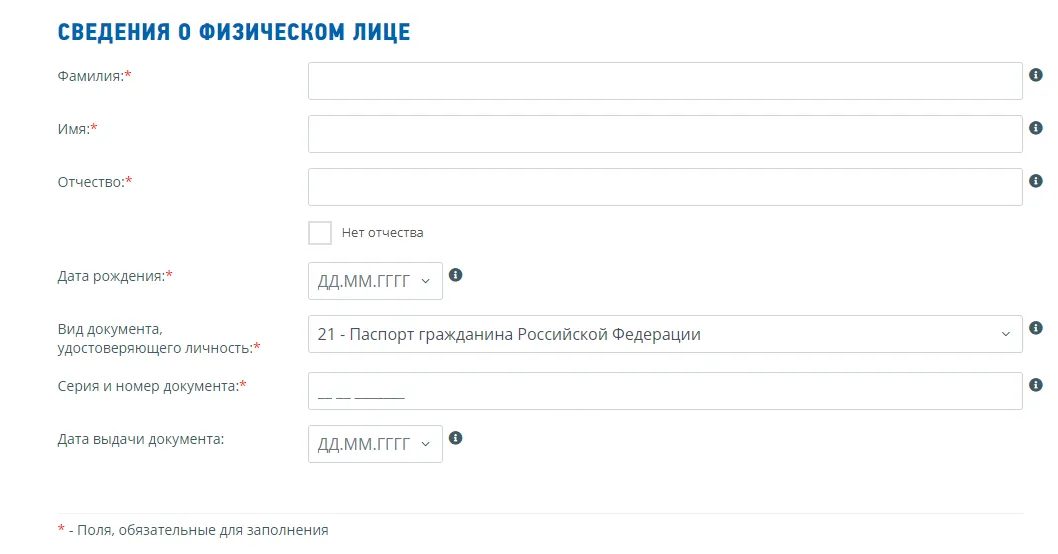This screenshot has height=554, width=1058.
Task: Focus the Фамилия input field
Action: pyautogui.click(x=665, y=81)
